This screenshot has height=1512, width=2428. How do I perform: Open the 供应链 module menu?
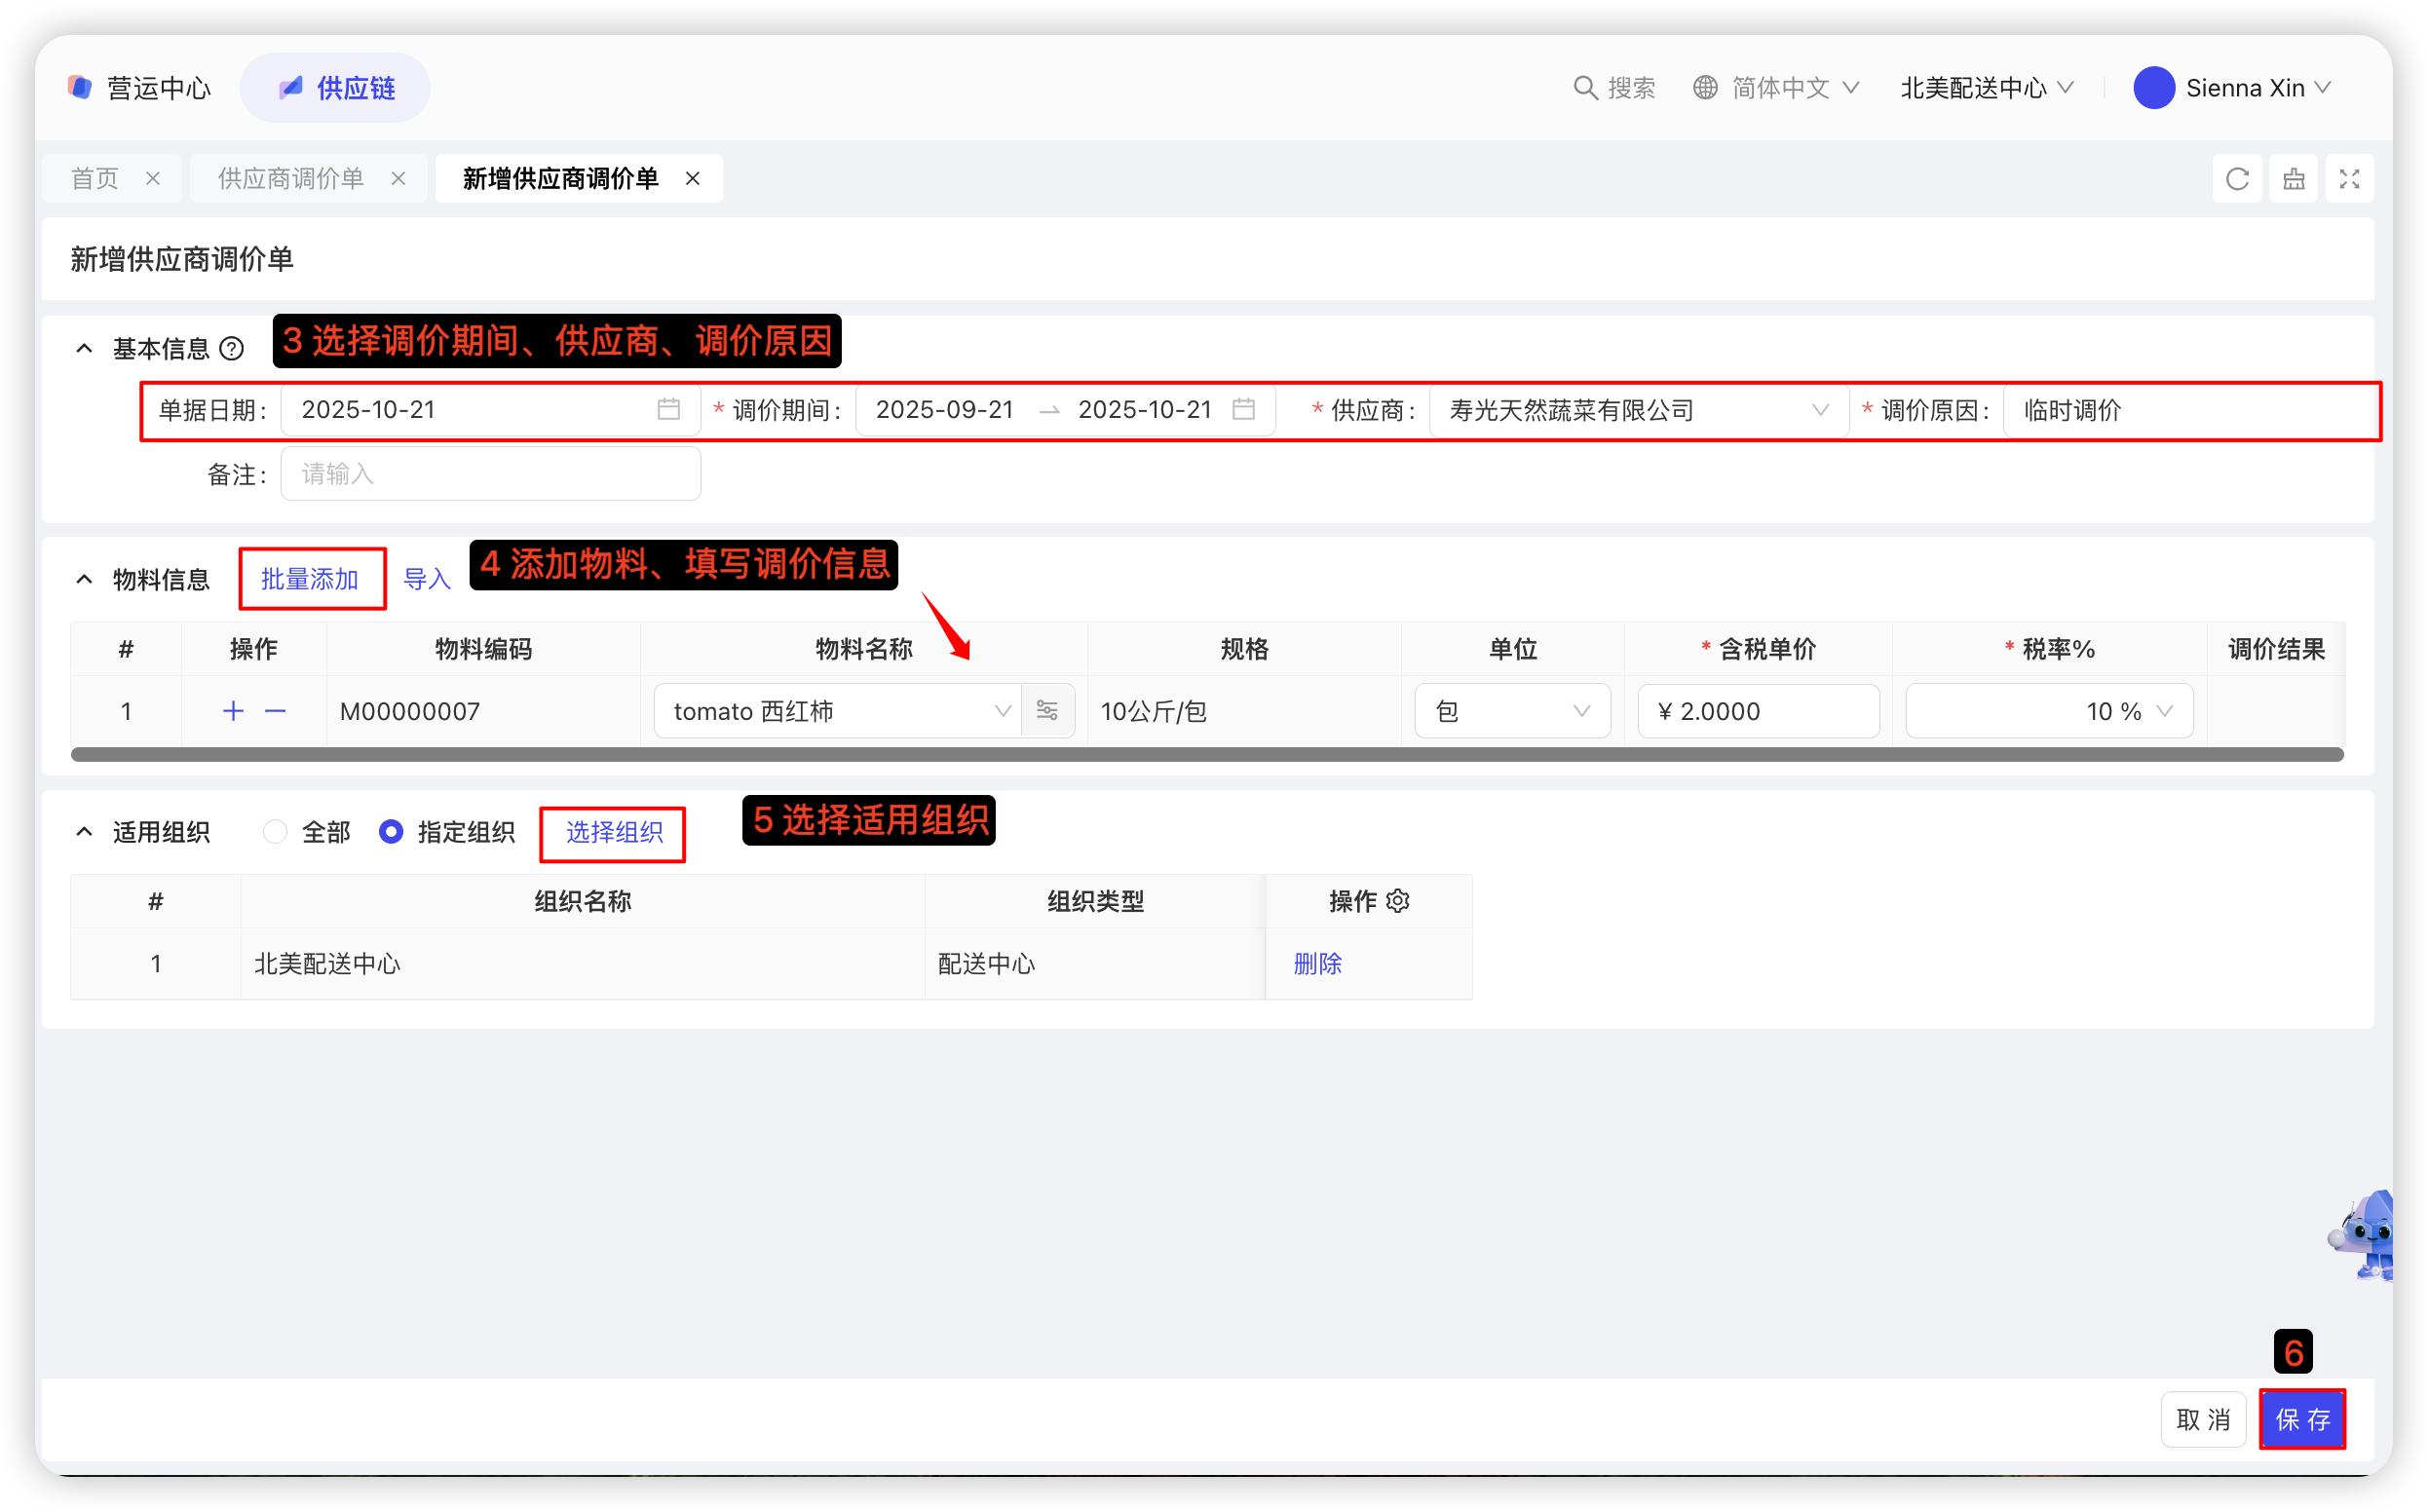tap(336, 88)
